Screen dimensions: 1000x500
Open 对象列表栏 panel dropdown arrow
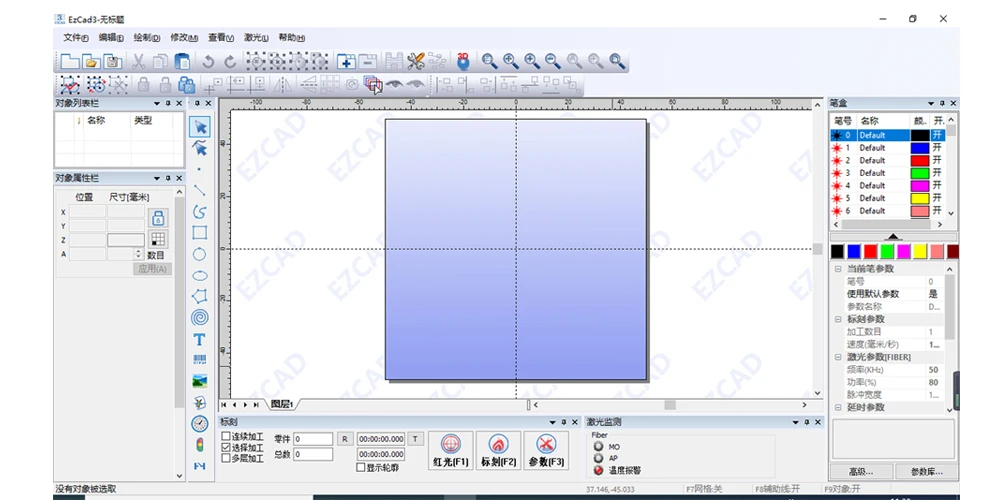156,103
